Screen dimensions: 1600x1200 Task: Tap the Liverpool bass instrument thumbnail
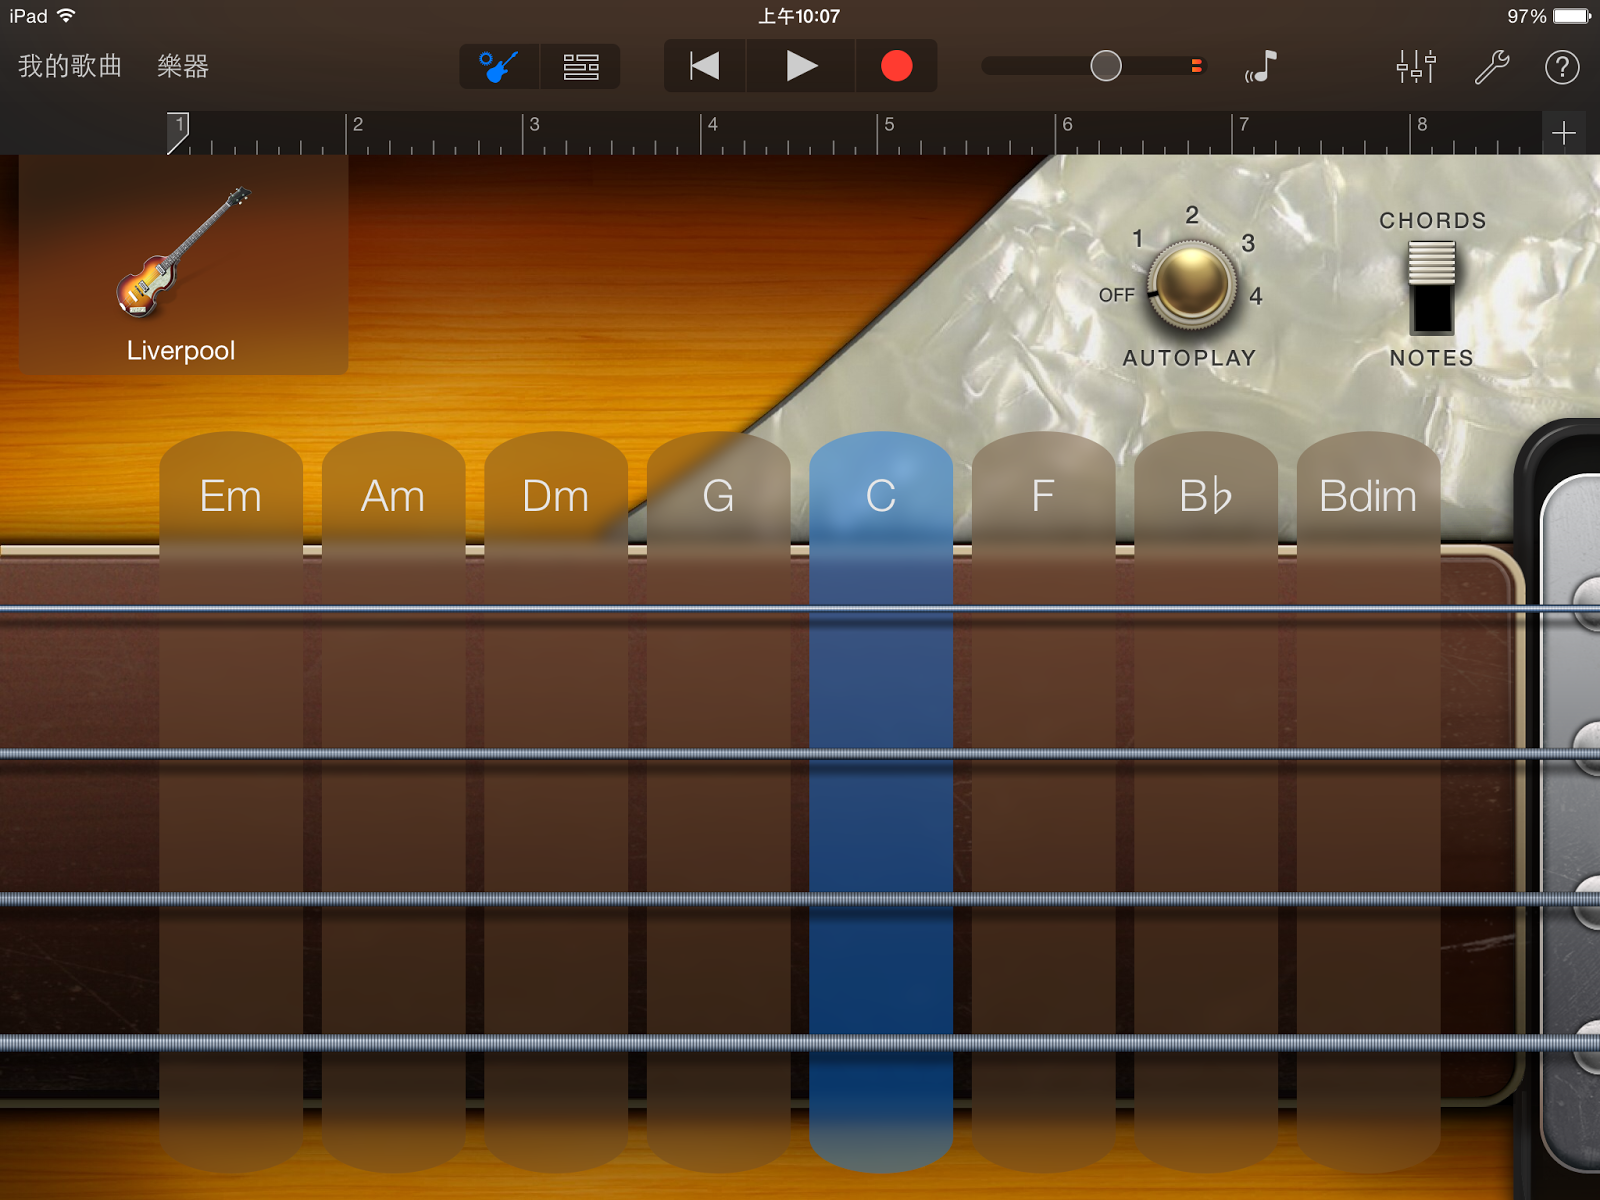(182, 265)
